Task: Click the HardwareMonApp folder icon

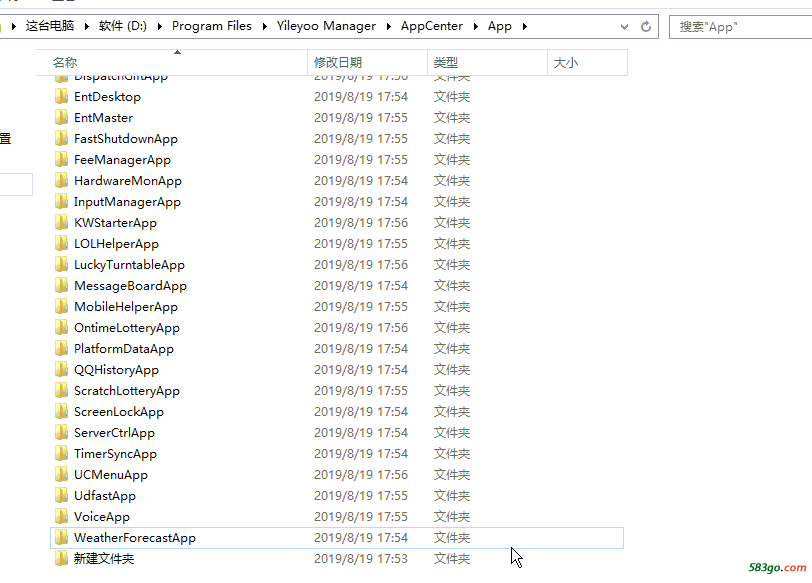Action: (x=62, y=181)
